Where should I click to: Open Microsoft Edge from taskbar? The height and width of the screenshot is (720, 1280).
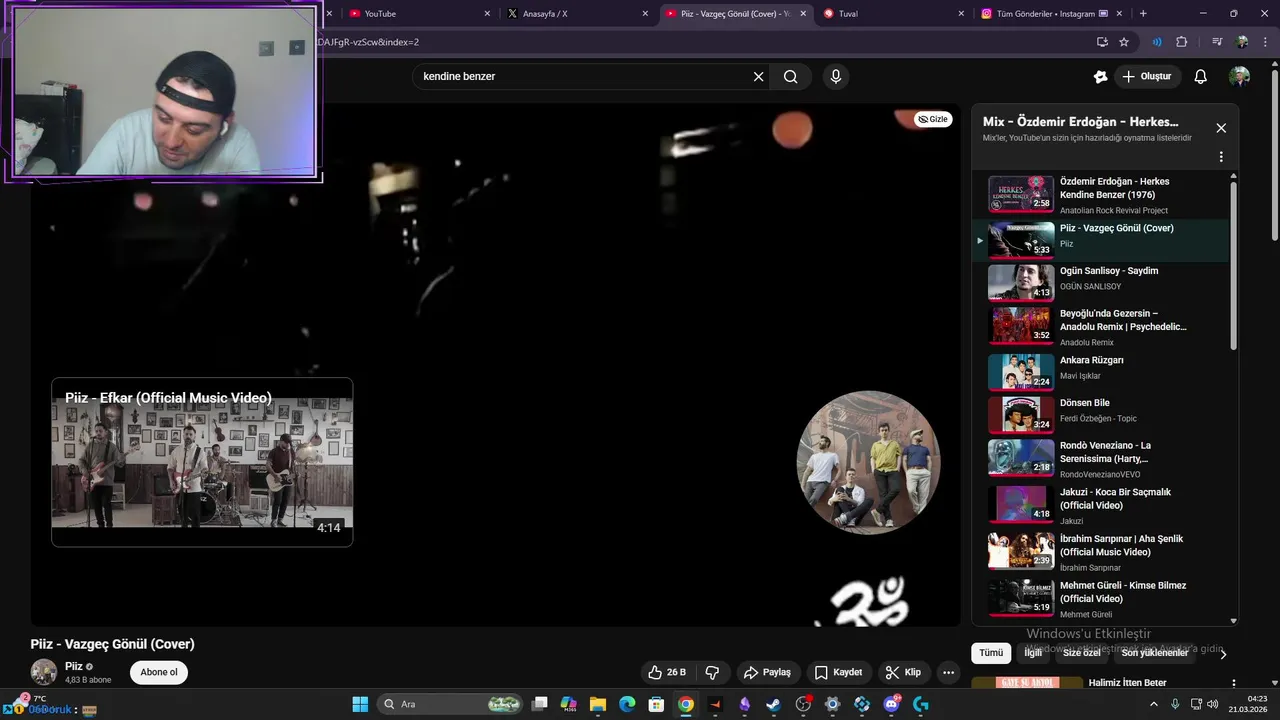click(x=627, y=704)
